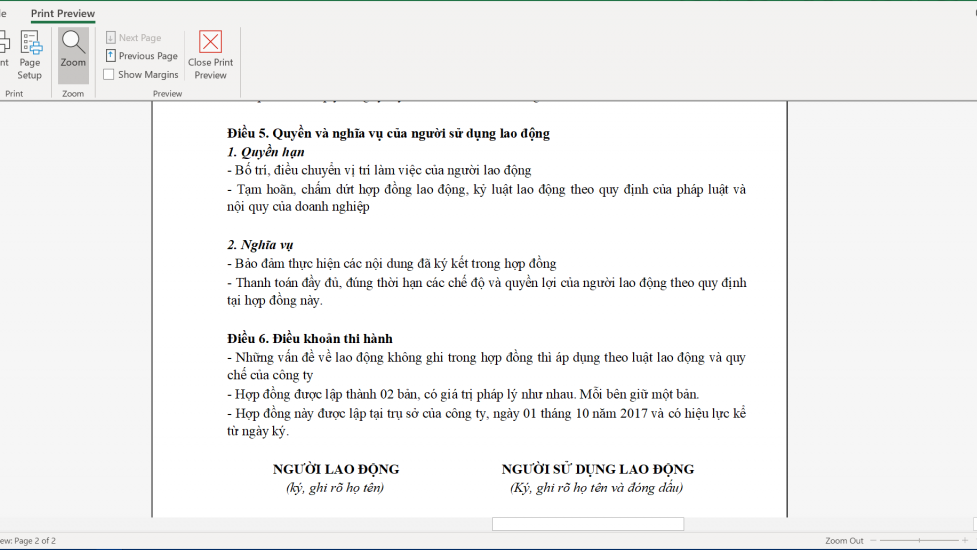Click '(Ký, ghi rõ họ tên và đóng dấu)' text
Image resolution: width=977 pixels, height=550 pixels.
click(596, 488)
